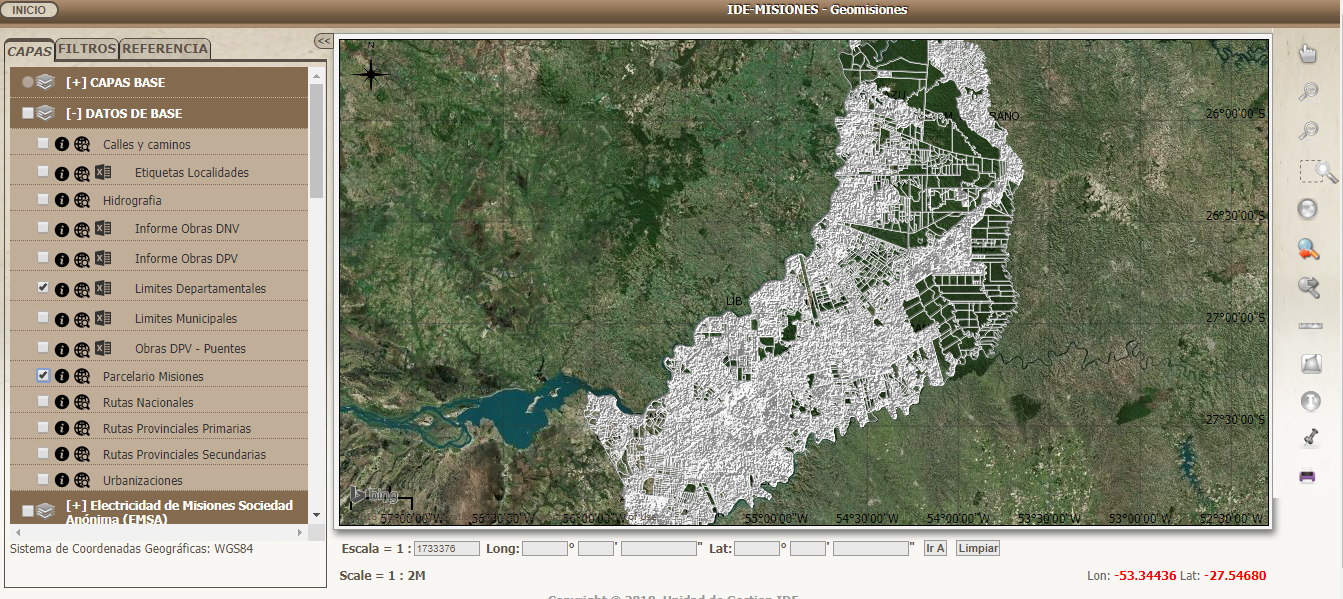Screen dimensions: 1343x599
Task: Click the Ir A button
Action: coord(935,549)
